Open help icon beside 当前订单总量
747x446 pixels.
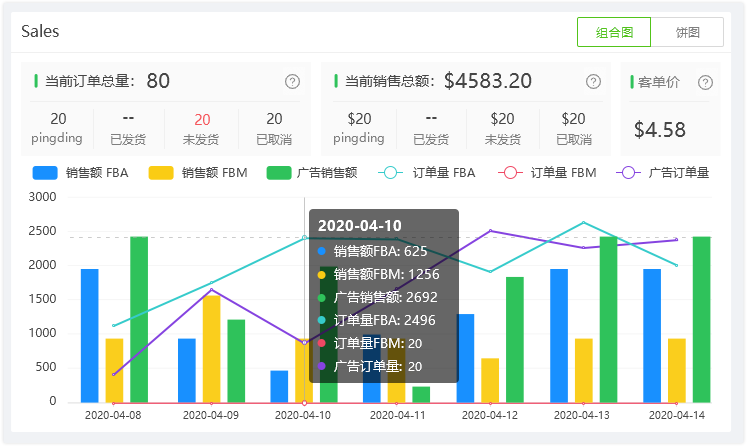[292, 81]
